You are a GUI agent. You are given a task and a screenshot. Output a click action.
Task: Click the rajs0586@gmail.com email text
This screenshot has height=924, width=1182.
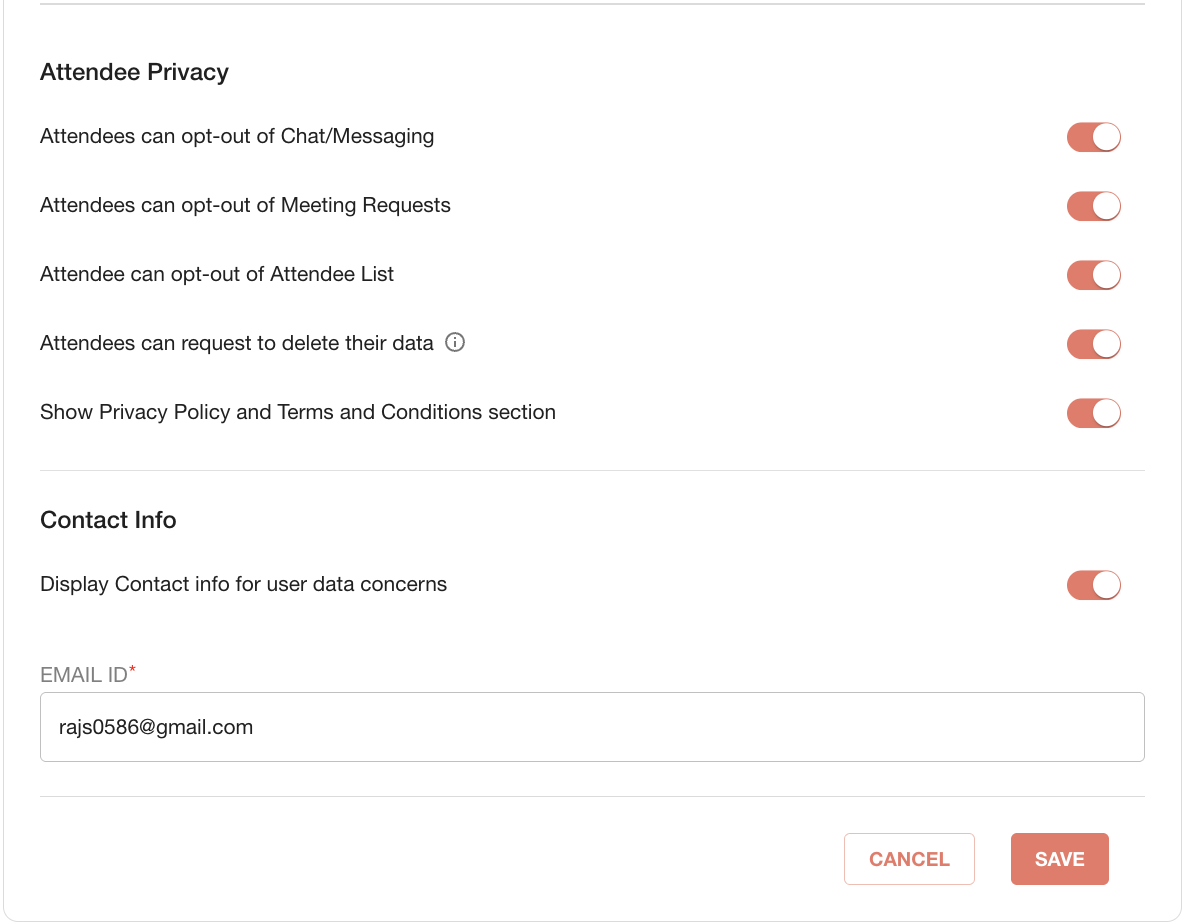[x=156, y=727]
